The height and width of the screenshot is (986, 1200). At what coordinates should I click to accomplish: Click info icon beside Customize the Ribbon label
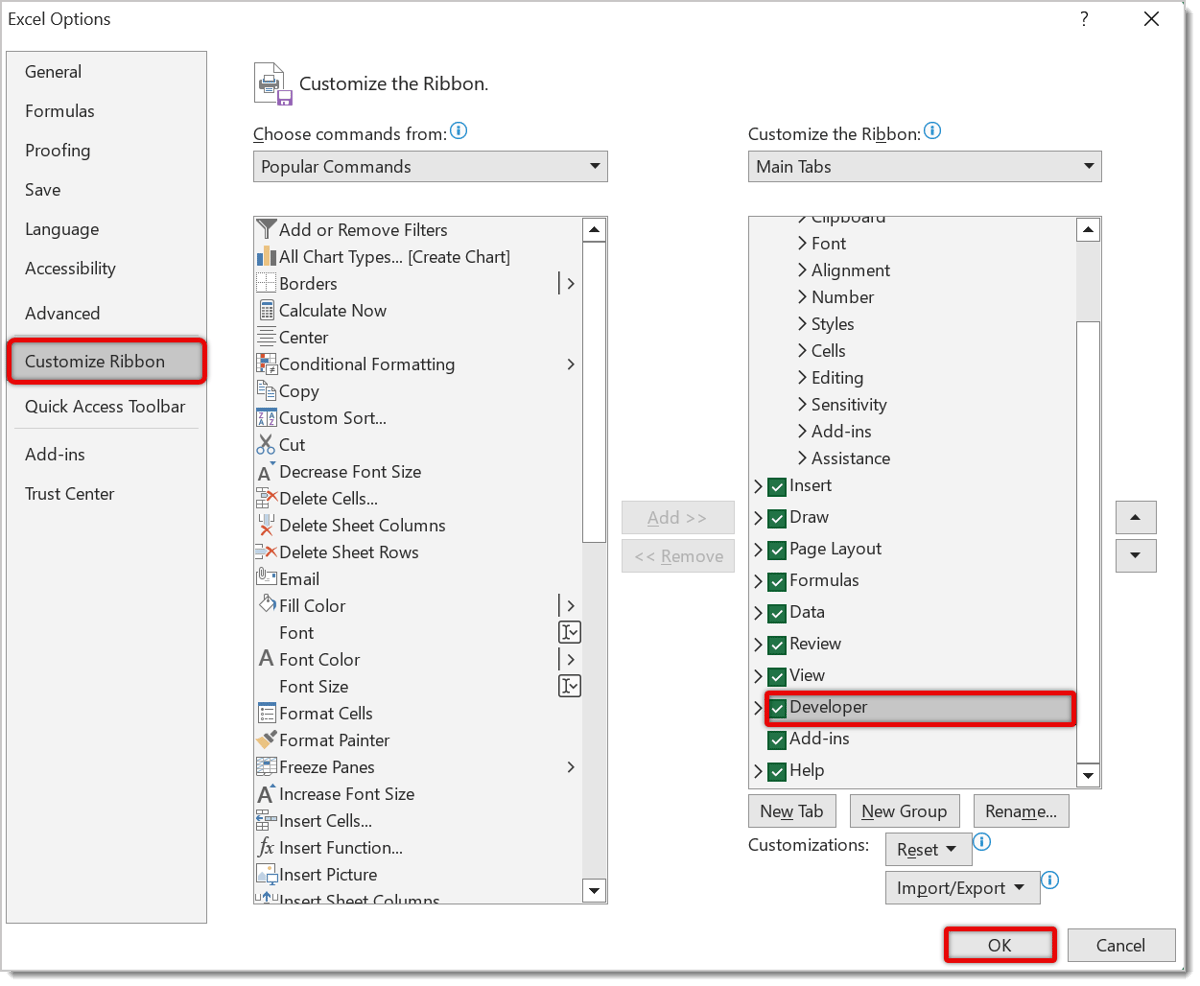(932, 131)
